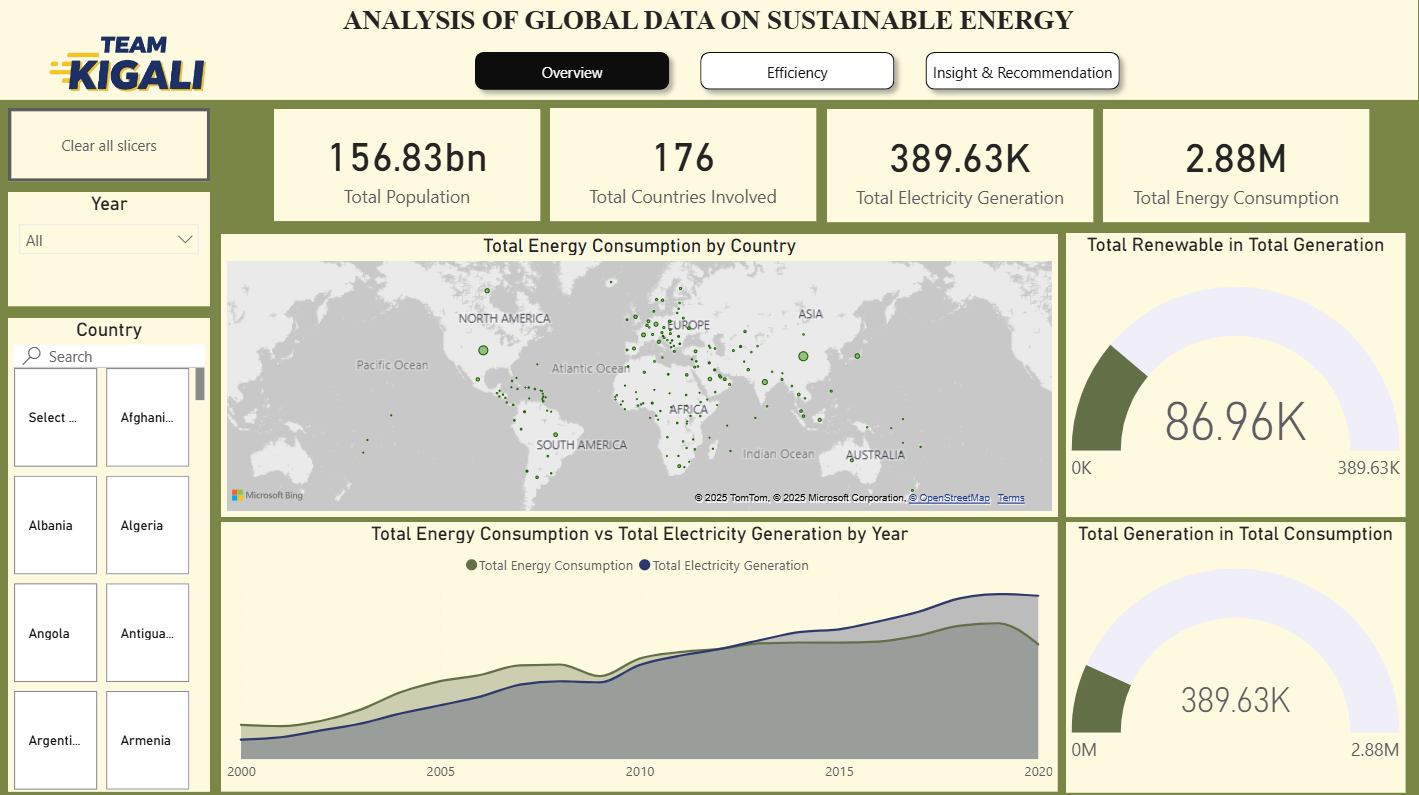Click the 2.88M maximum label on lower gauge

(x=1373, y=749)
